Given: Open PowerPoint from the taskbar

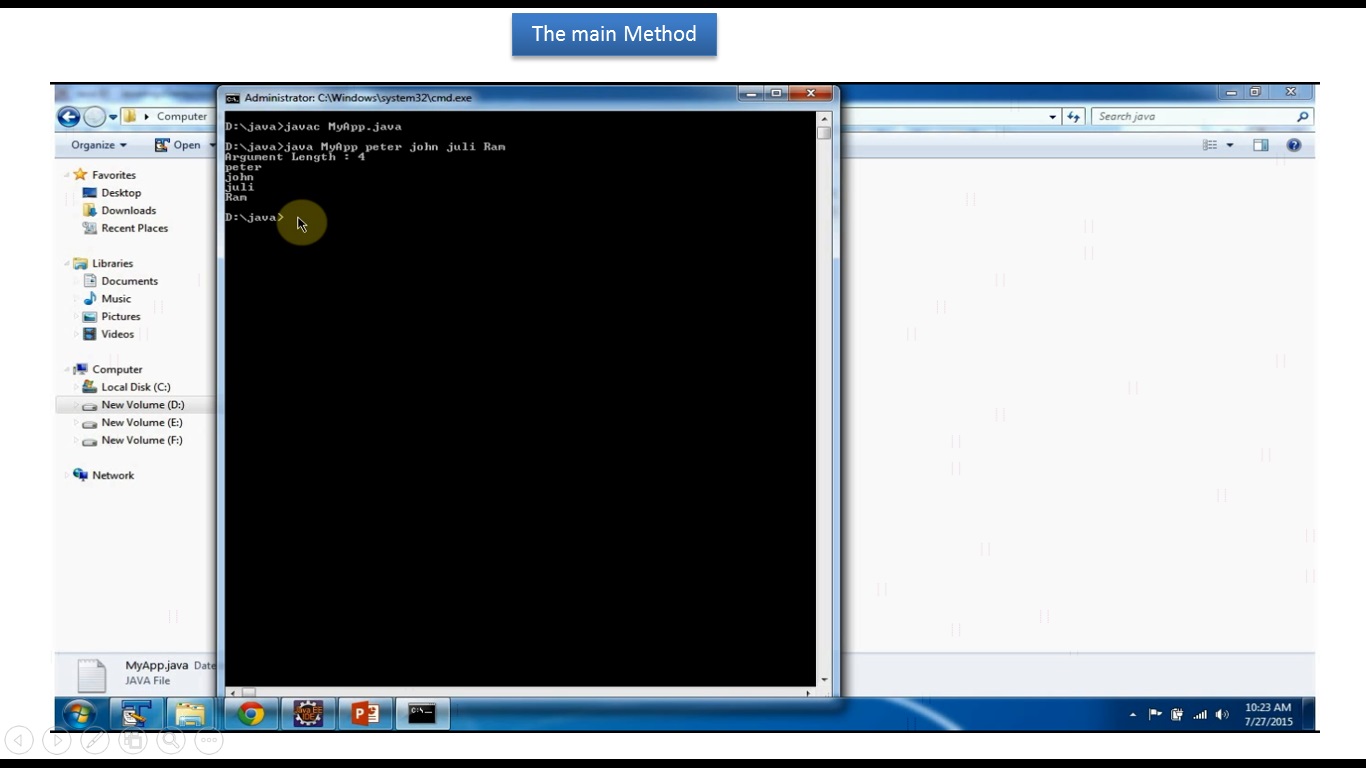Looking at the screenshot, I should point(364,713).
